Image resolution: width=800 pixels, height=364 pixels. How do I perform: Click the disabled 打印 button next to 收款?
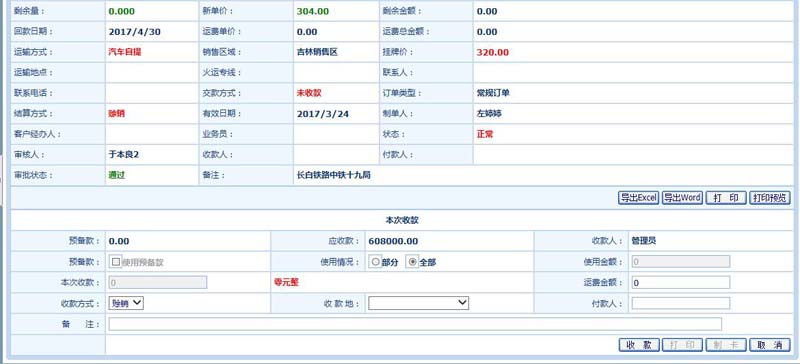coord(683,345)
